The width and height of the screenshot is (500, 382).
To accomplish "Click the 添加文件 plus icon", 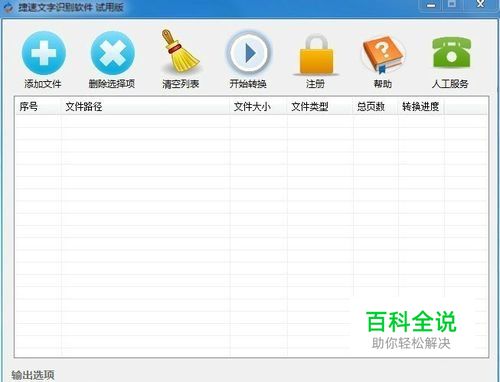I will [44, 53].
